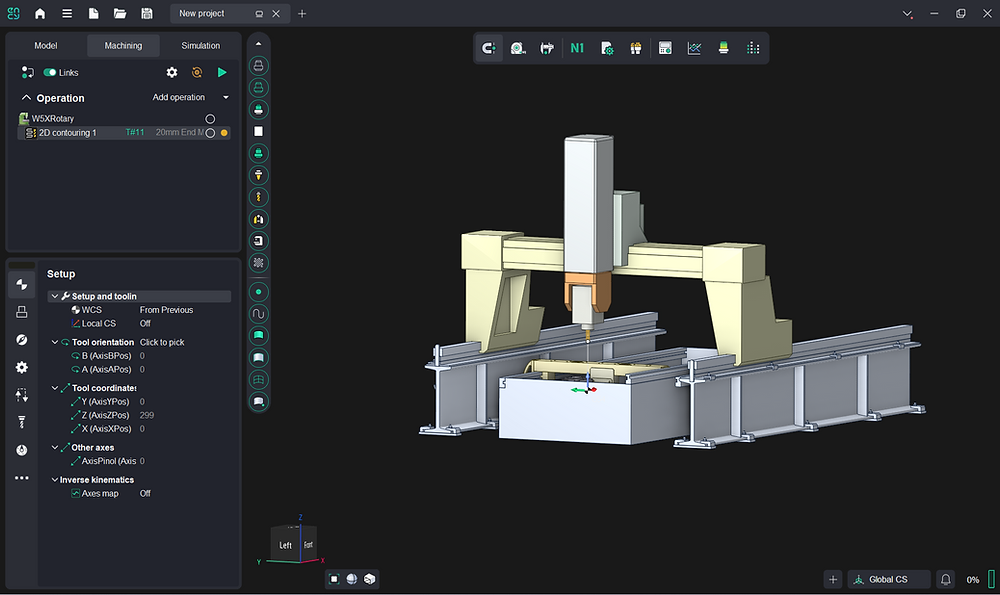The image size is (1000, 595).
Task: Open the document with green gear icon
Action: pos(607,48)
